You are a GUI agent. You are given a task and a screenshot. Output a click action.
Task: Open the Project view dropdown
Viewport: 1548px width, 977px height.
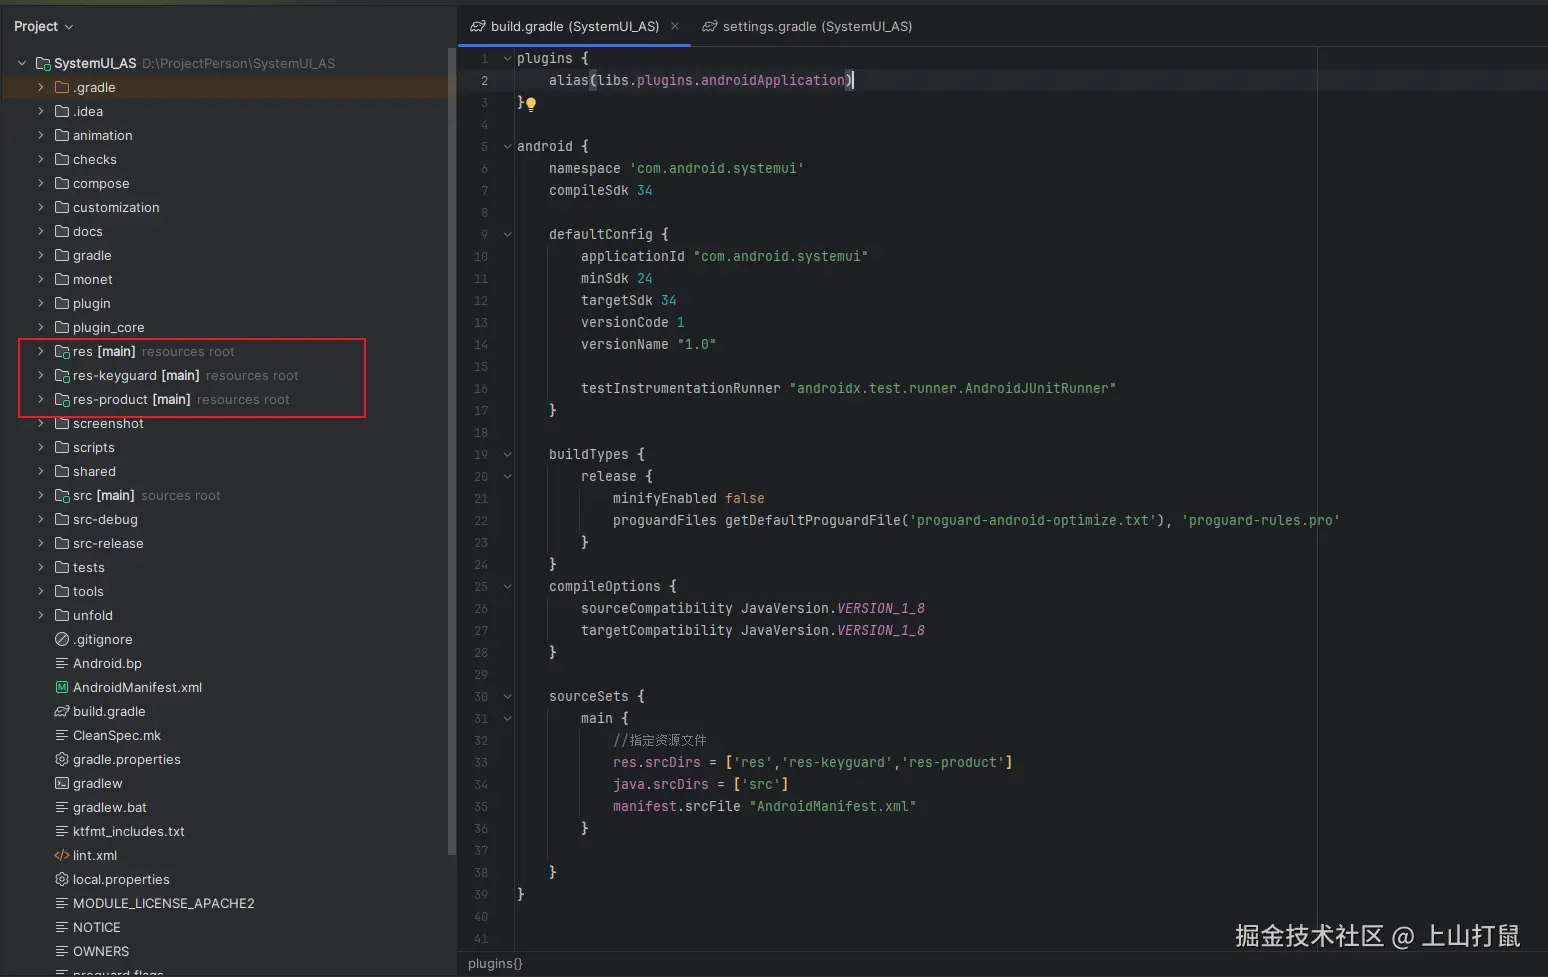click(x=43, y=26)
